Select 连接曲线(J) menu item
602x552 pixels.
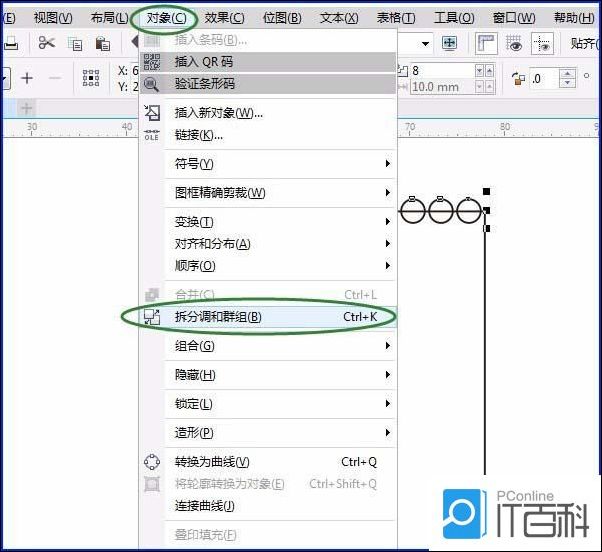click(268, 506)
